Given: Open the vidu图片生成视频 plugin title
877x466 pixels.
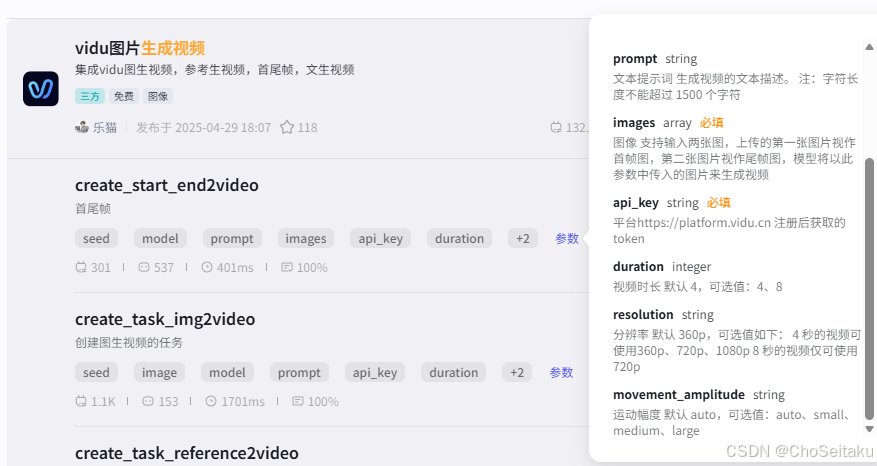Looking at the screenshot, I should tap(140, 48).
